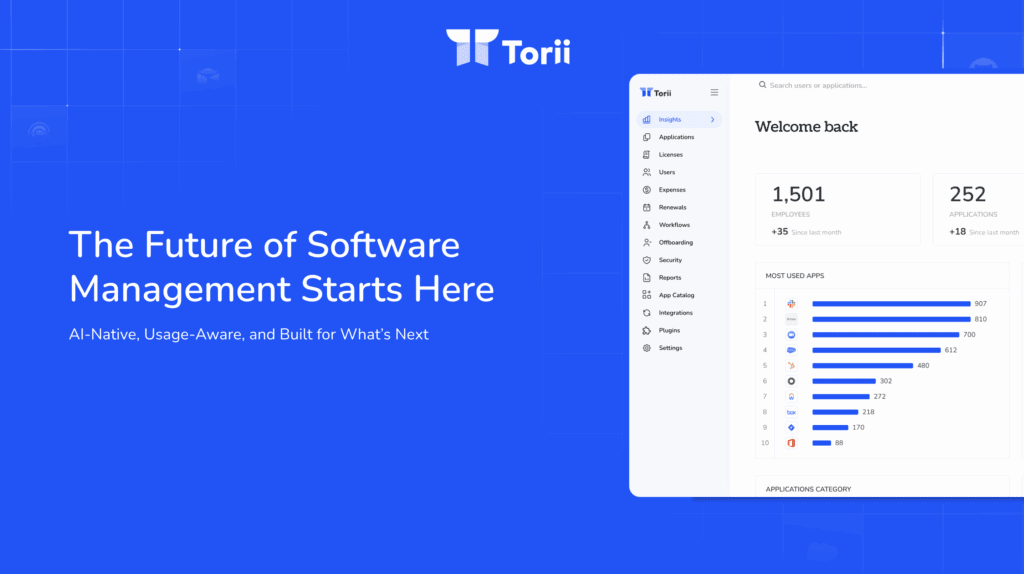Click the Applications sidebar icon
The height and width of the screenshot is (574, 1024).
pyautogui.click(x=647, y=137)
